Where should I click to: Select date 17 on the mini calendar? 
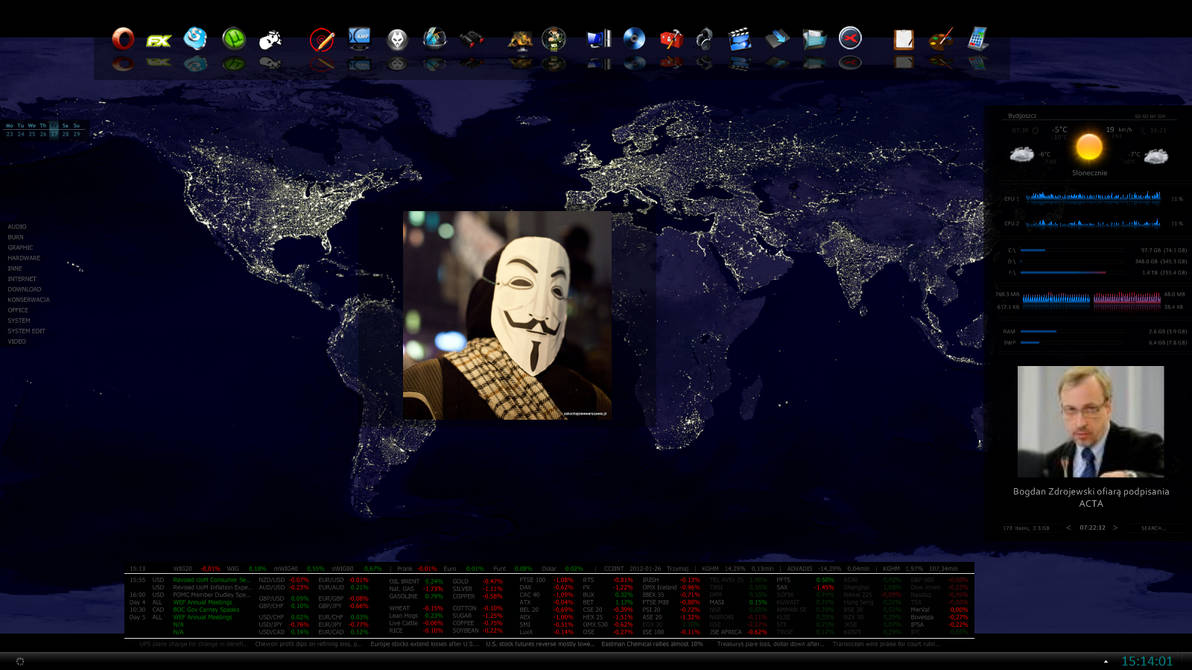point(54,134)
